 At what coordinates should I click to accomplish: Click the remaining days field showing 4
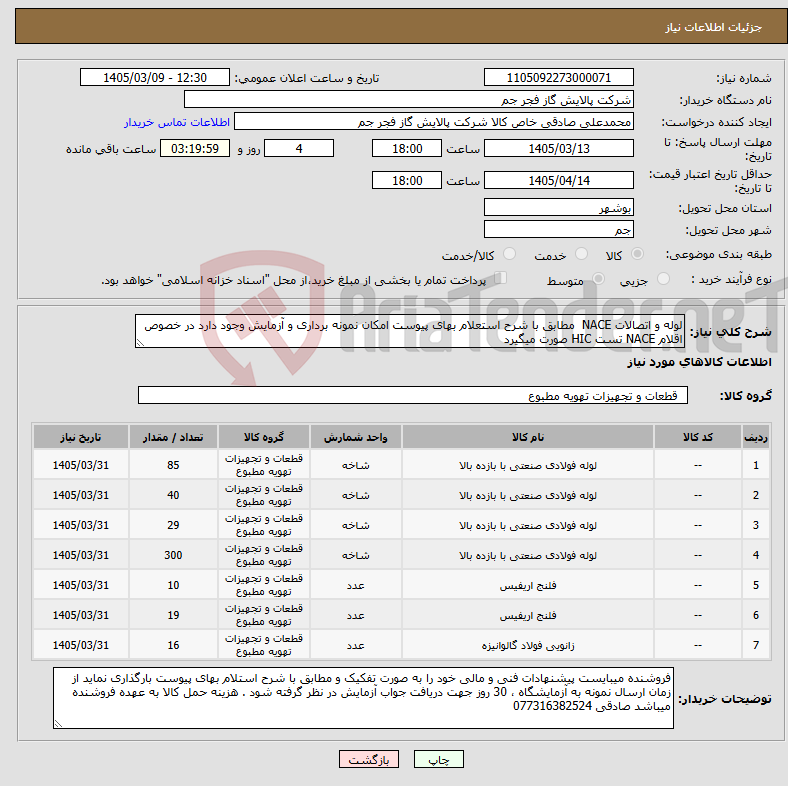click(x=299, y=148)
